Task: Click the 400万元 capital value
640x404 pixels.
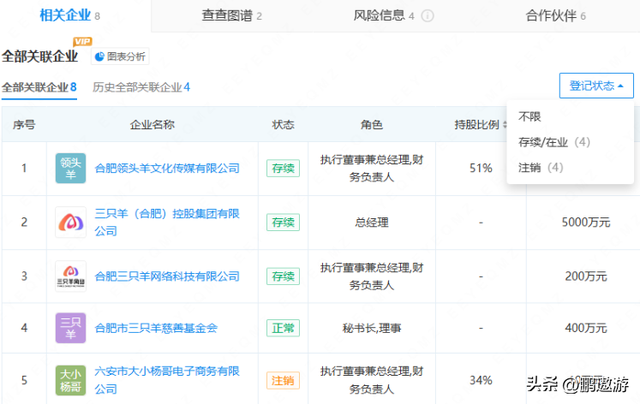Action: (x=586, y=328)
